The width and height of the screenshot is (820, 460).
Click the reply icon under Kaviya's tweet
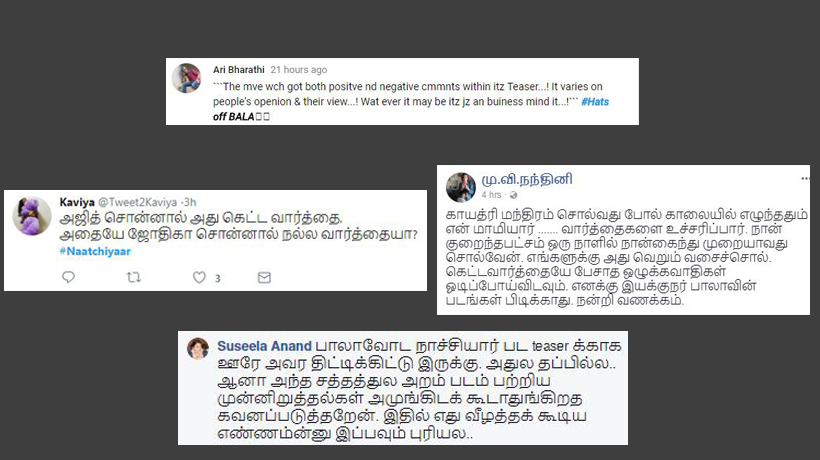click(x=69, y=277)
